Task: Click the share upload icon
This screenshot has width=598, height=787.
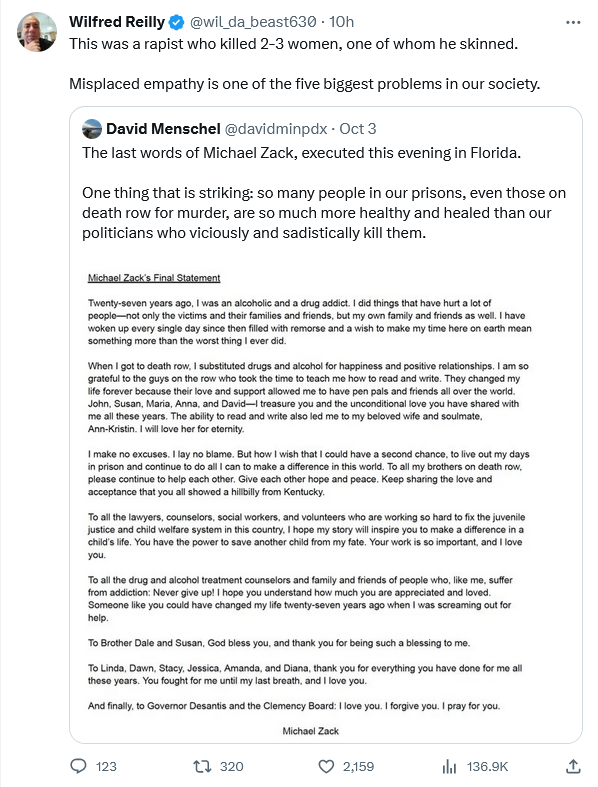Action: (x=573, y=766)
